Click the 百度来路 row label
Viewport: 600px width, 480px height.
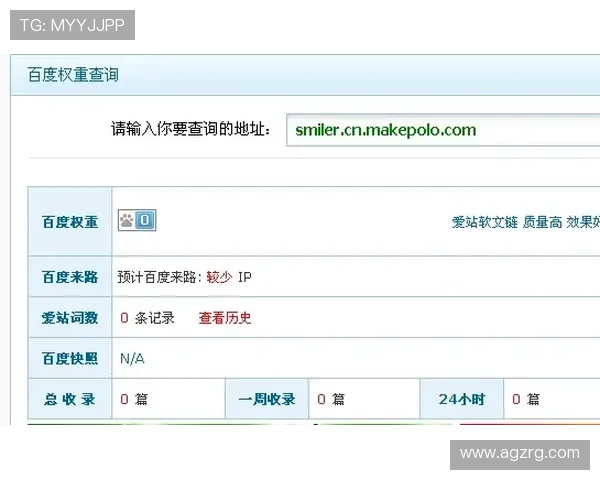click(x=70, y=277)
